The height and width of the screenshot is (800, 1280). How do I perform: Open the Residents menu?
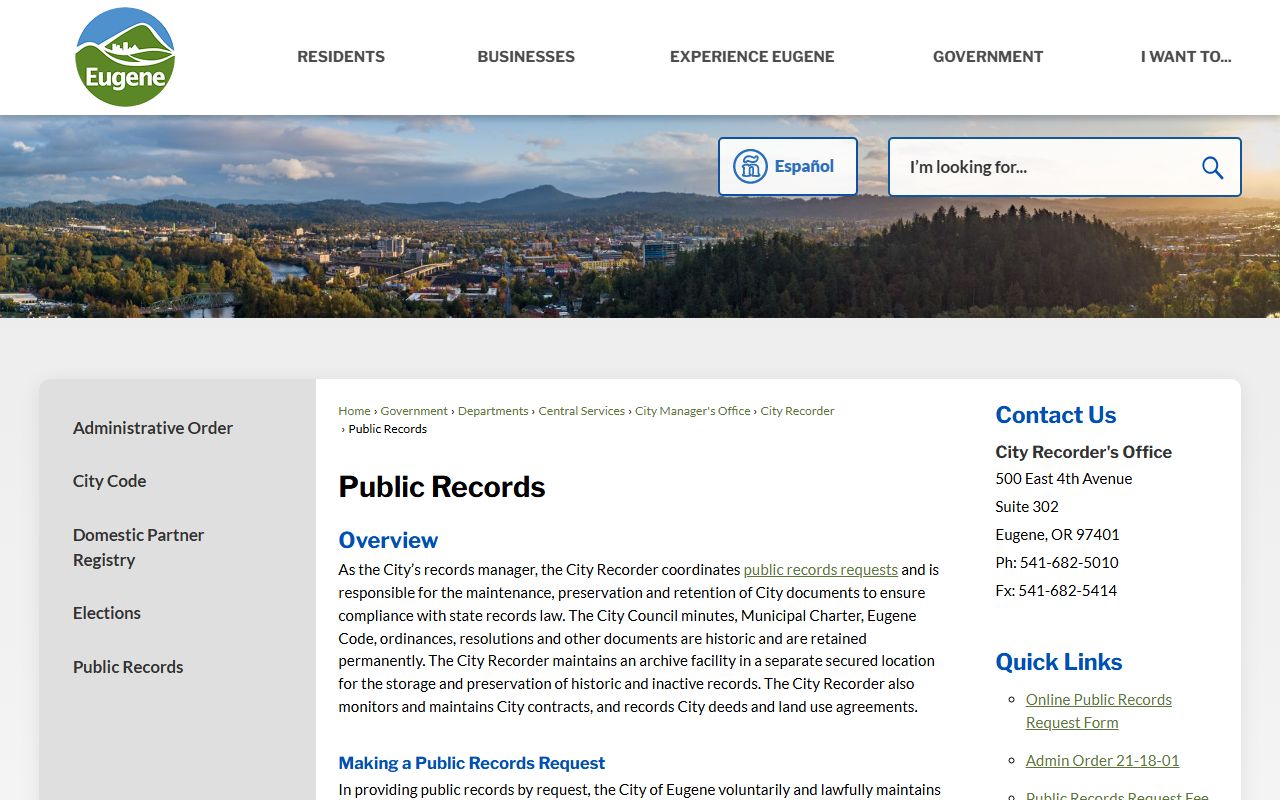click(341, 57)
